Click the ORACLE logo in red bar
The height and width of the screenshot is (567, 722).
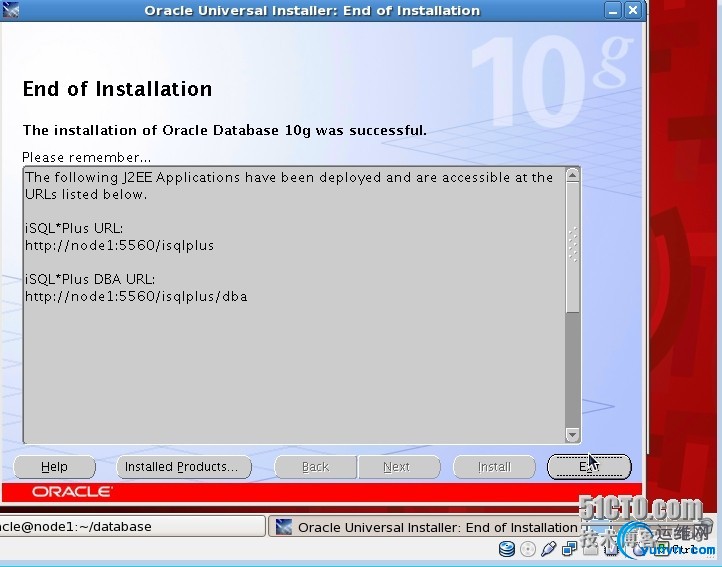pyautogui.click(x=72, y=492)
